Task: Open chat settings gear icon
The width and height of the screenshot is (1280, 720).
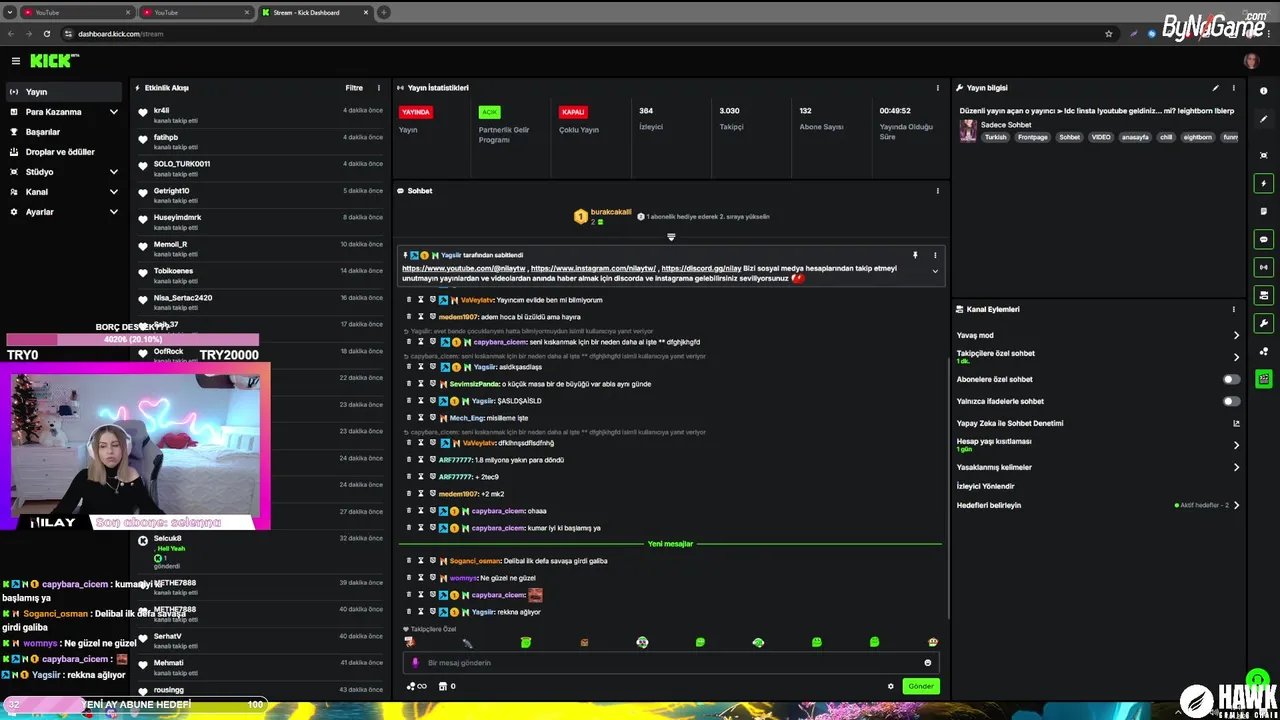Action: point(891,686)
